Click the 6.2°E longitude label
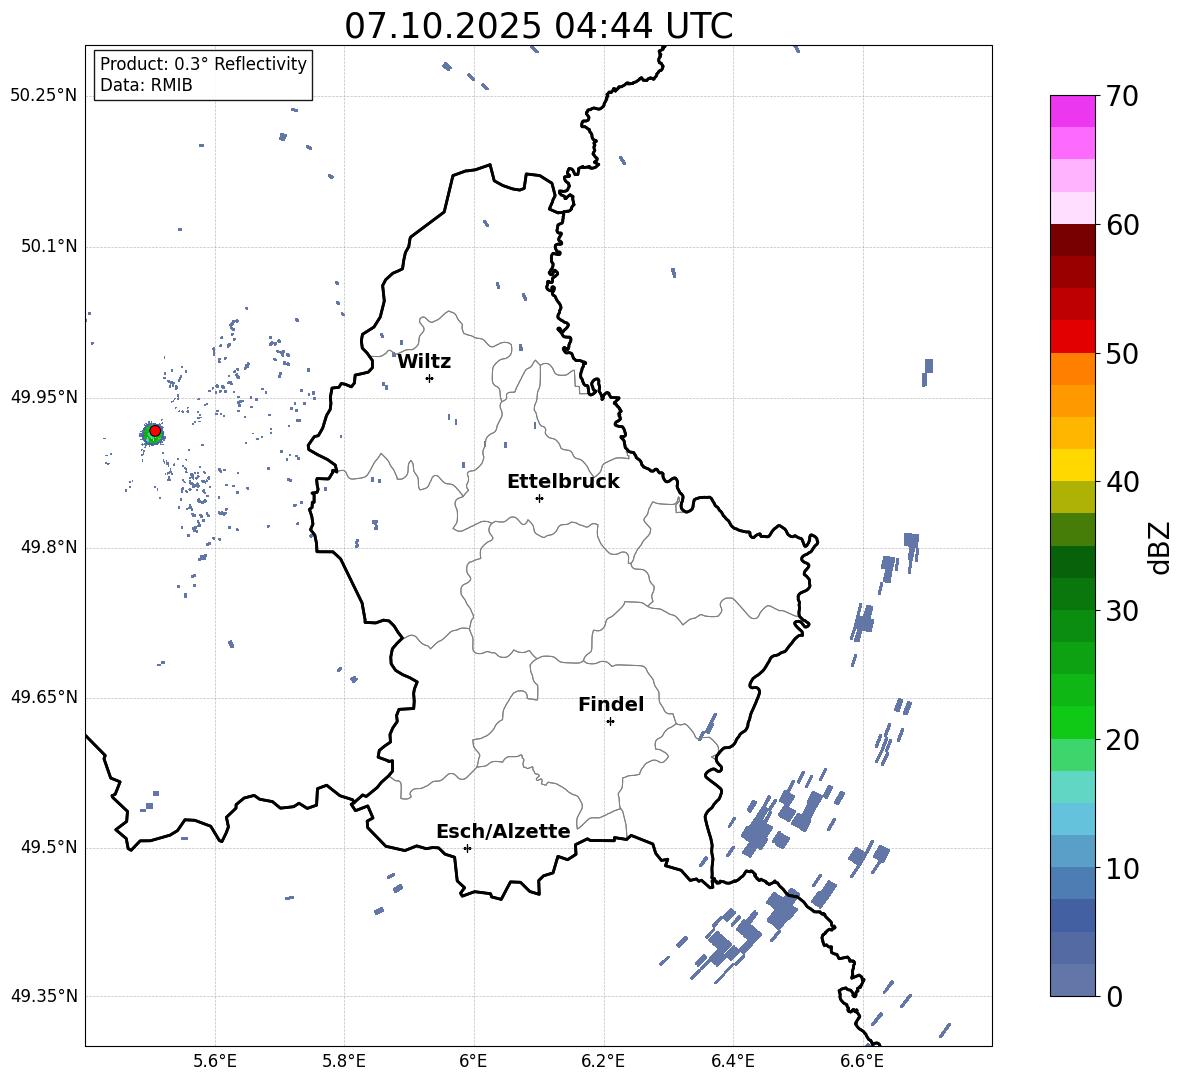Image resolution: width=1184 pixels, height=1081 pixels. coord(603,1061)
